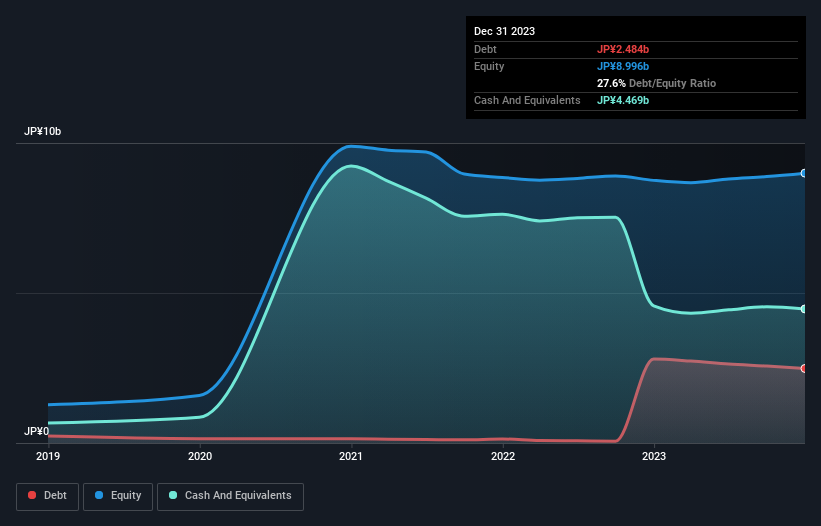Toggle the Debt series in the legend
Screen dimensions: 821x526
(x=47, y=496)
